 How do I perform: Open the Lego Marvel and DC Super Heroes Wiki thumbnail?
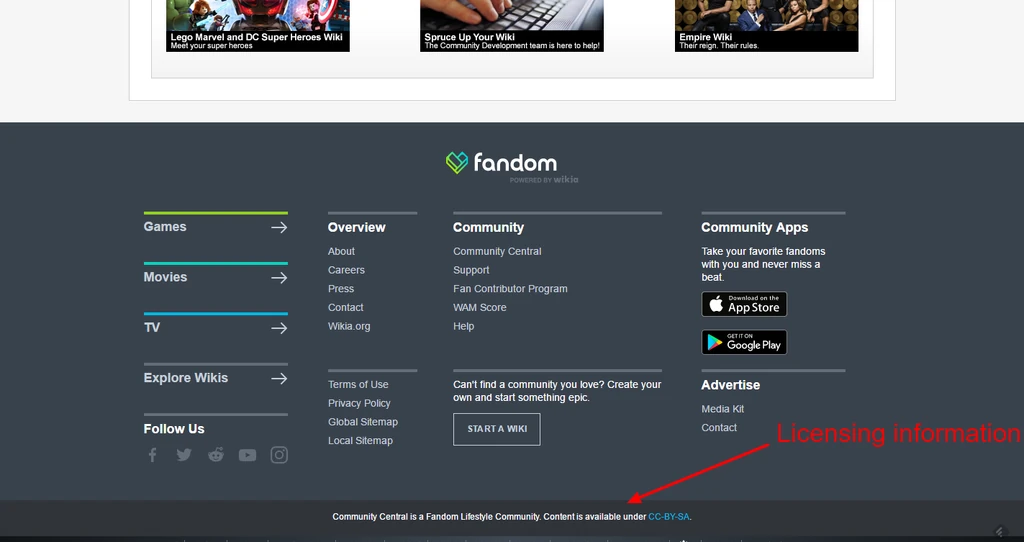pyautogui.click(x=258, y=24)
